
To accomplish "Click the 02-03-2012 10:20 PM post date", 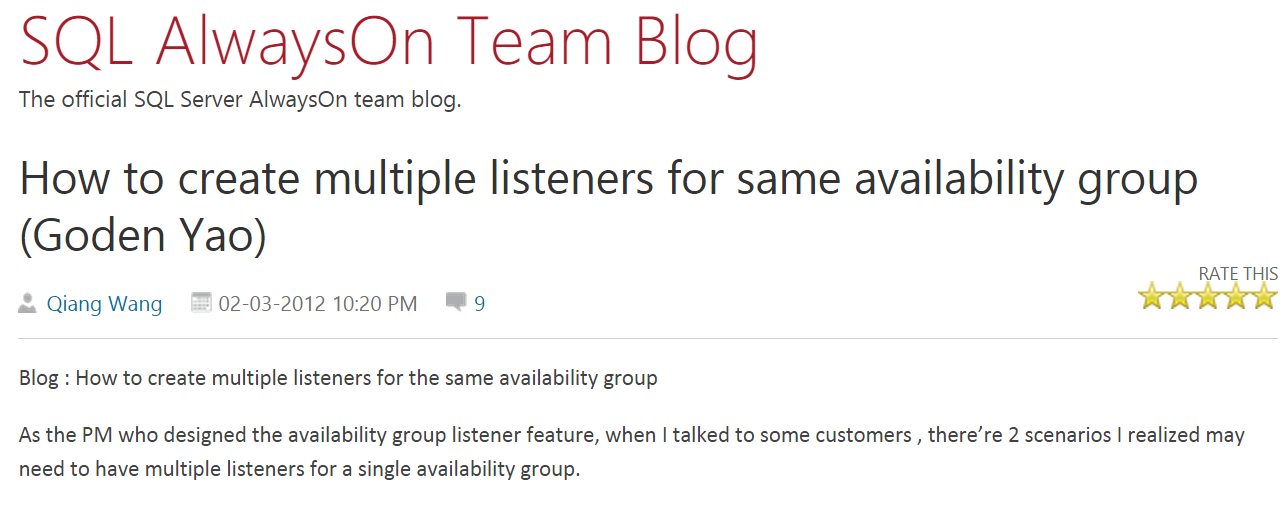I will (x=318, y=304).
